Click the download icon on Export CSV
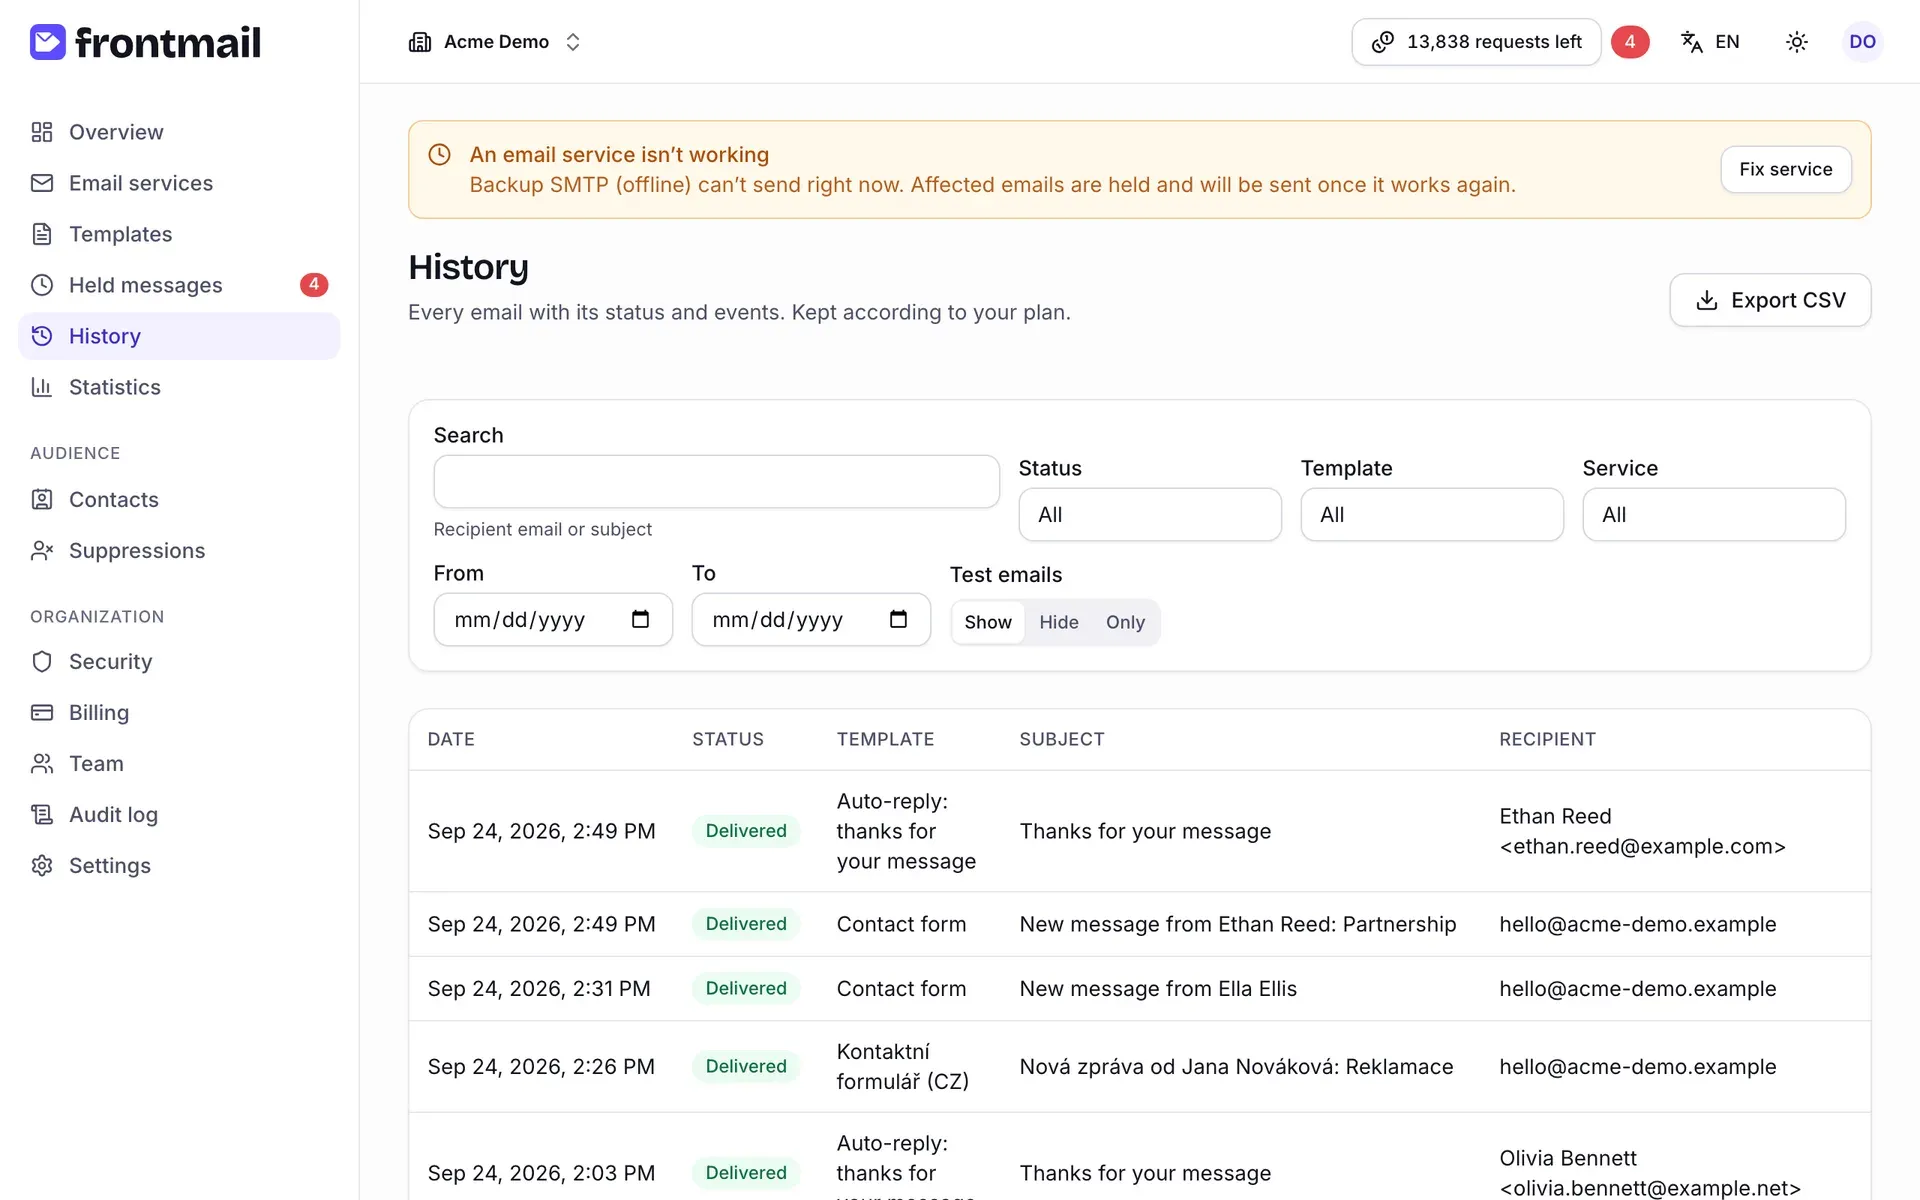The height and width of the screenshot is (1200, 1920). click(1707, 300)
